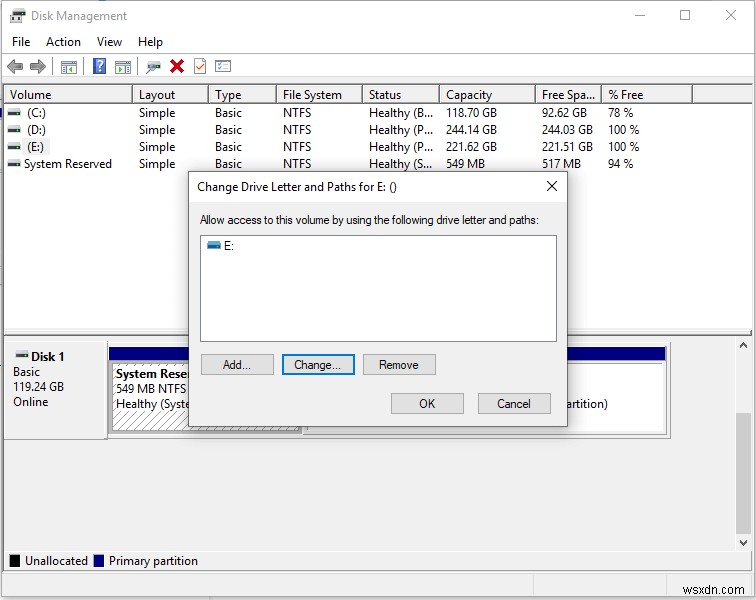Cancel the drive letter dialog
Image resolution: width=756 pixels, height=600 pixels.
pos(514,403)
